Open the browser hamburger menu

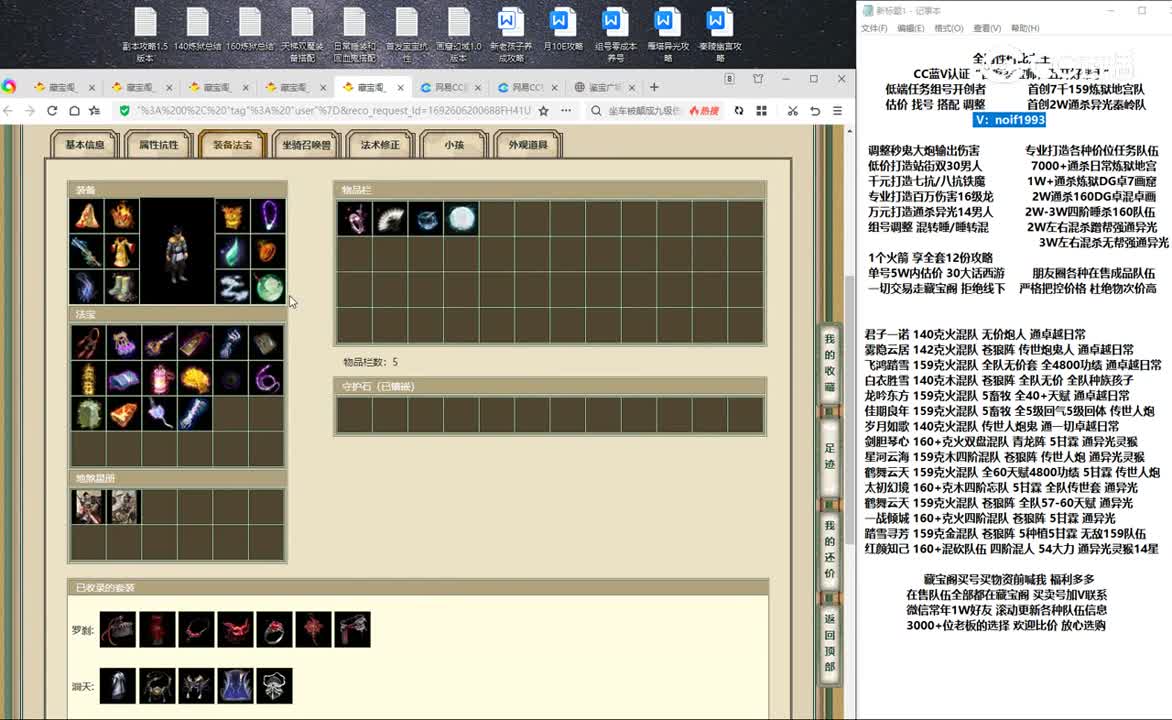(x=838, y=111)
